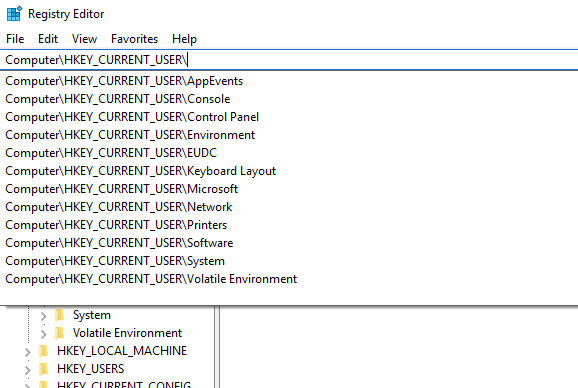
Task: Expand the HKEY_USERS hive
Action: click(x=28, y=370)
